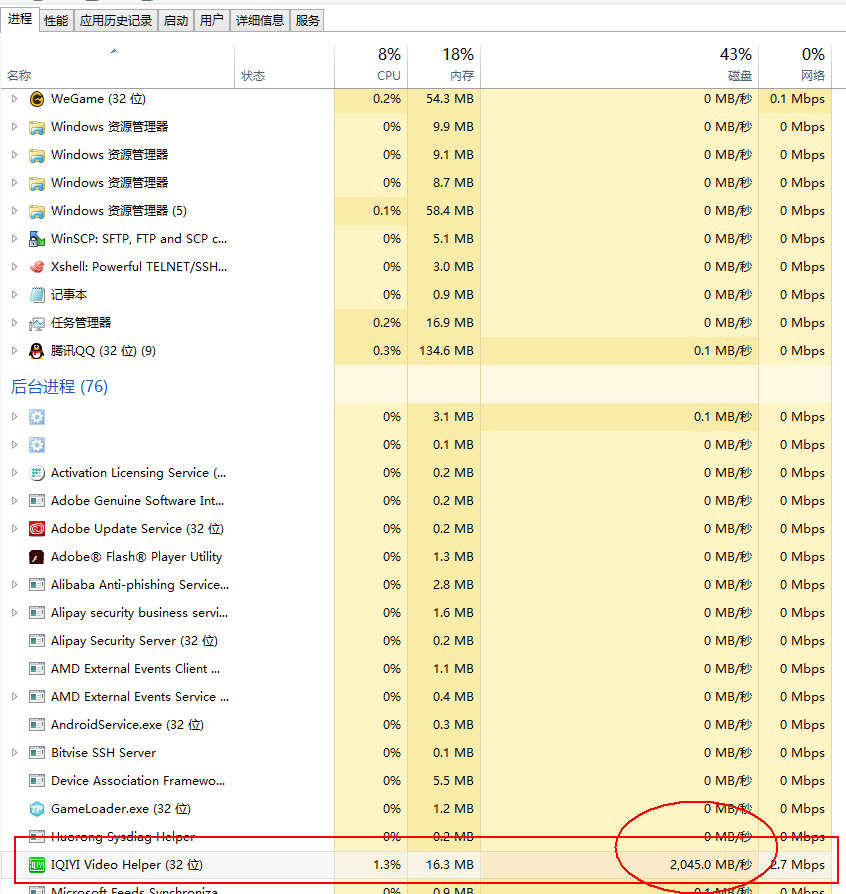This screenshot has width=846, height=894.
Task: Switch to the 用户 tab
Action: 212,21
